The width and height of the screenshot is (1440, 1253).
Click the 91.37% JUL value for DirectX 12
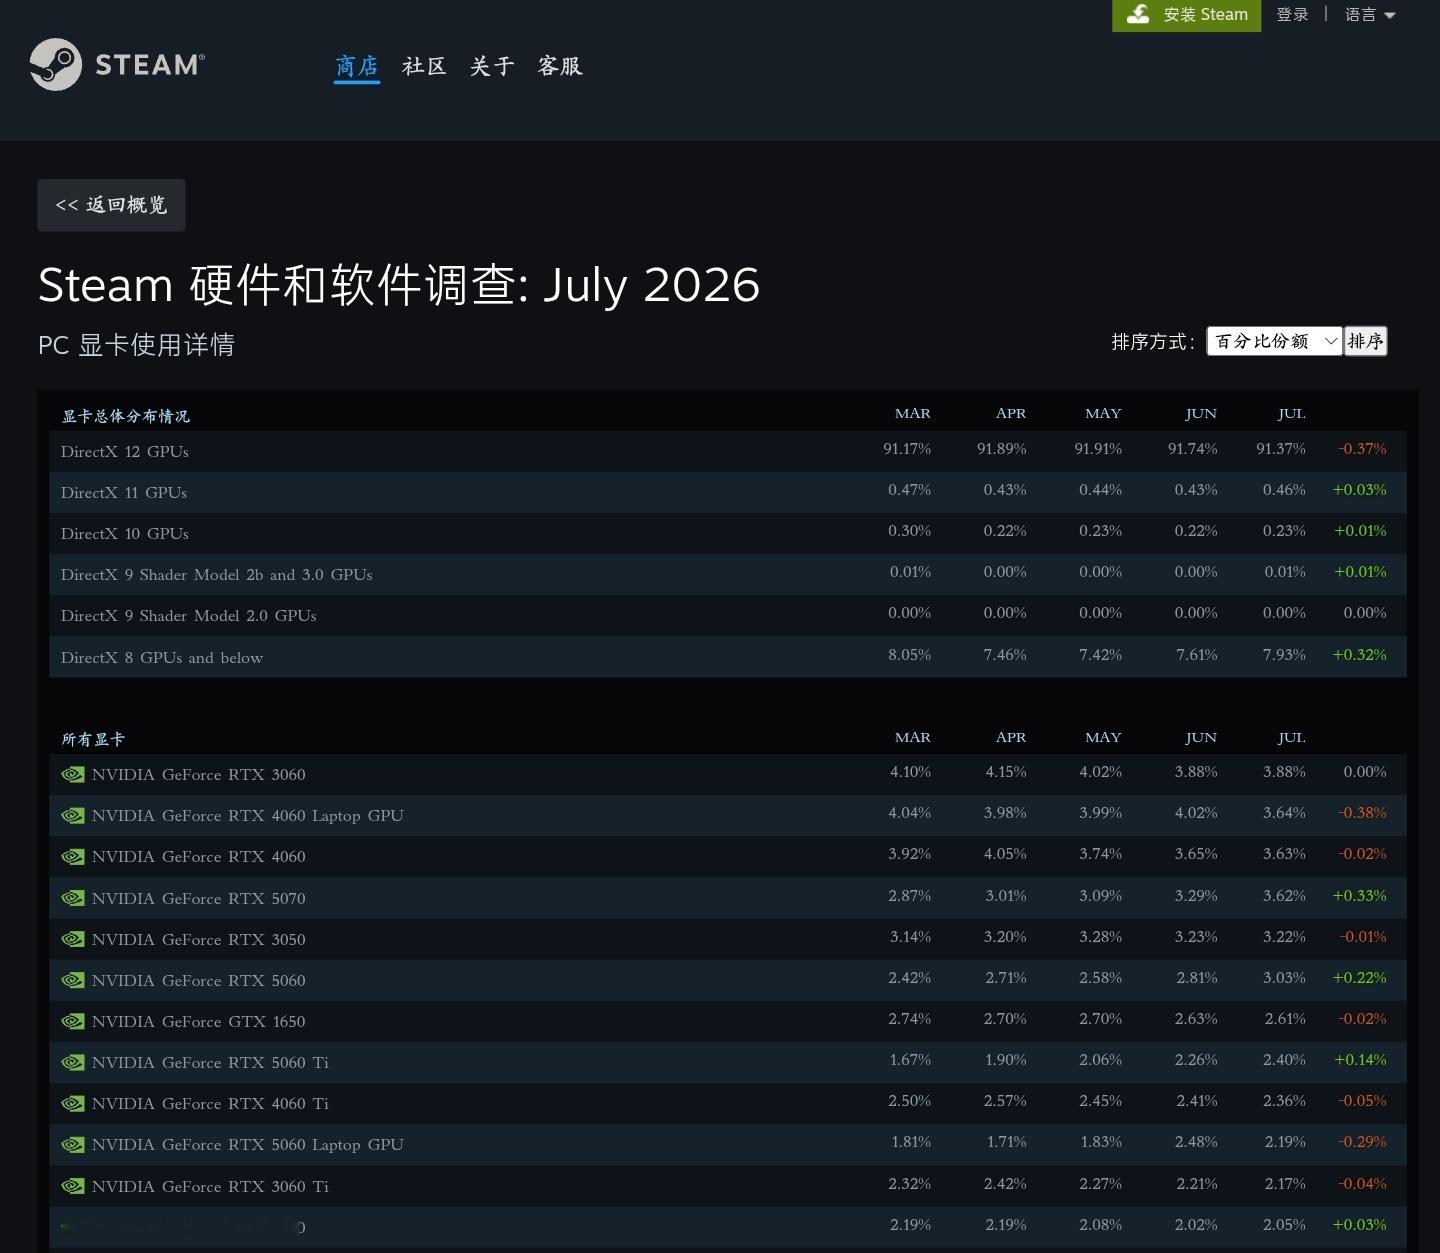(x=1281, y=449)
